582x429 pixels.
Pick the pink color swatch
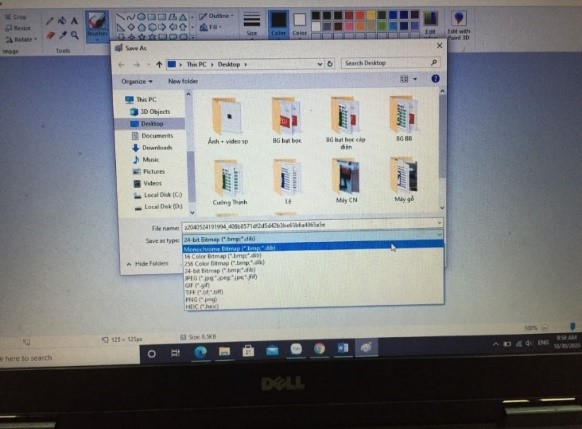point(349,26)
